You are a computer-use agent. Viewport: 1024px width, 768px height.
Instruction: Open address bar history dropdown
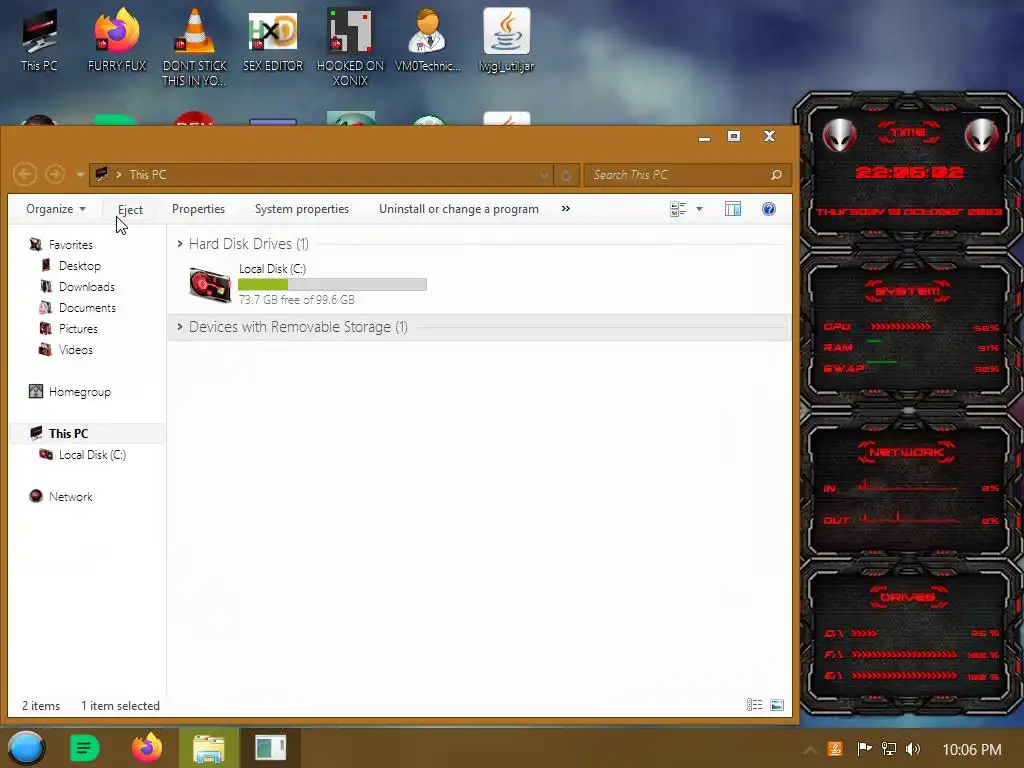pos(544,175)
